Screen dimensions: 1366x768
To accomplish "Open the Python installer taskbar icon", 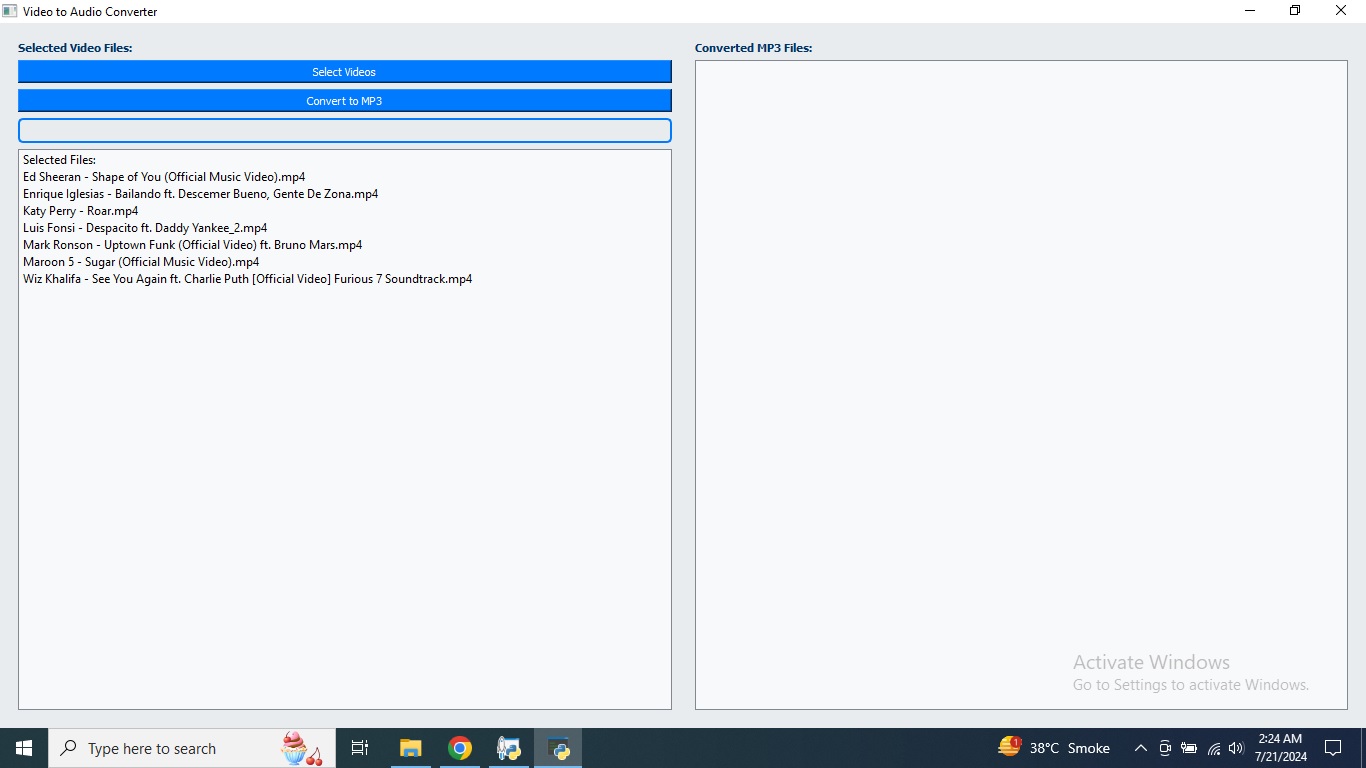I will tap(509, 748).
